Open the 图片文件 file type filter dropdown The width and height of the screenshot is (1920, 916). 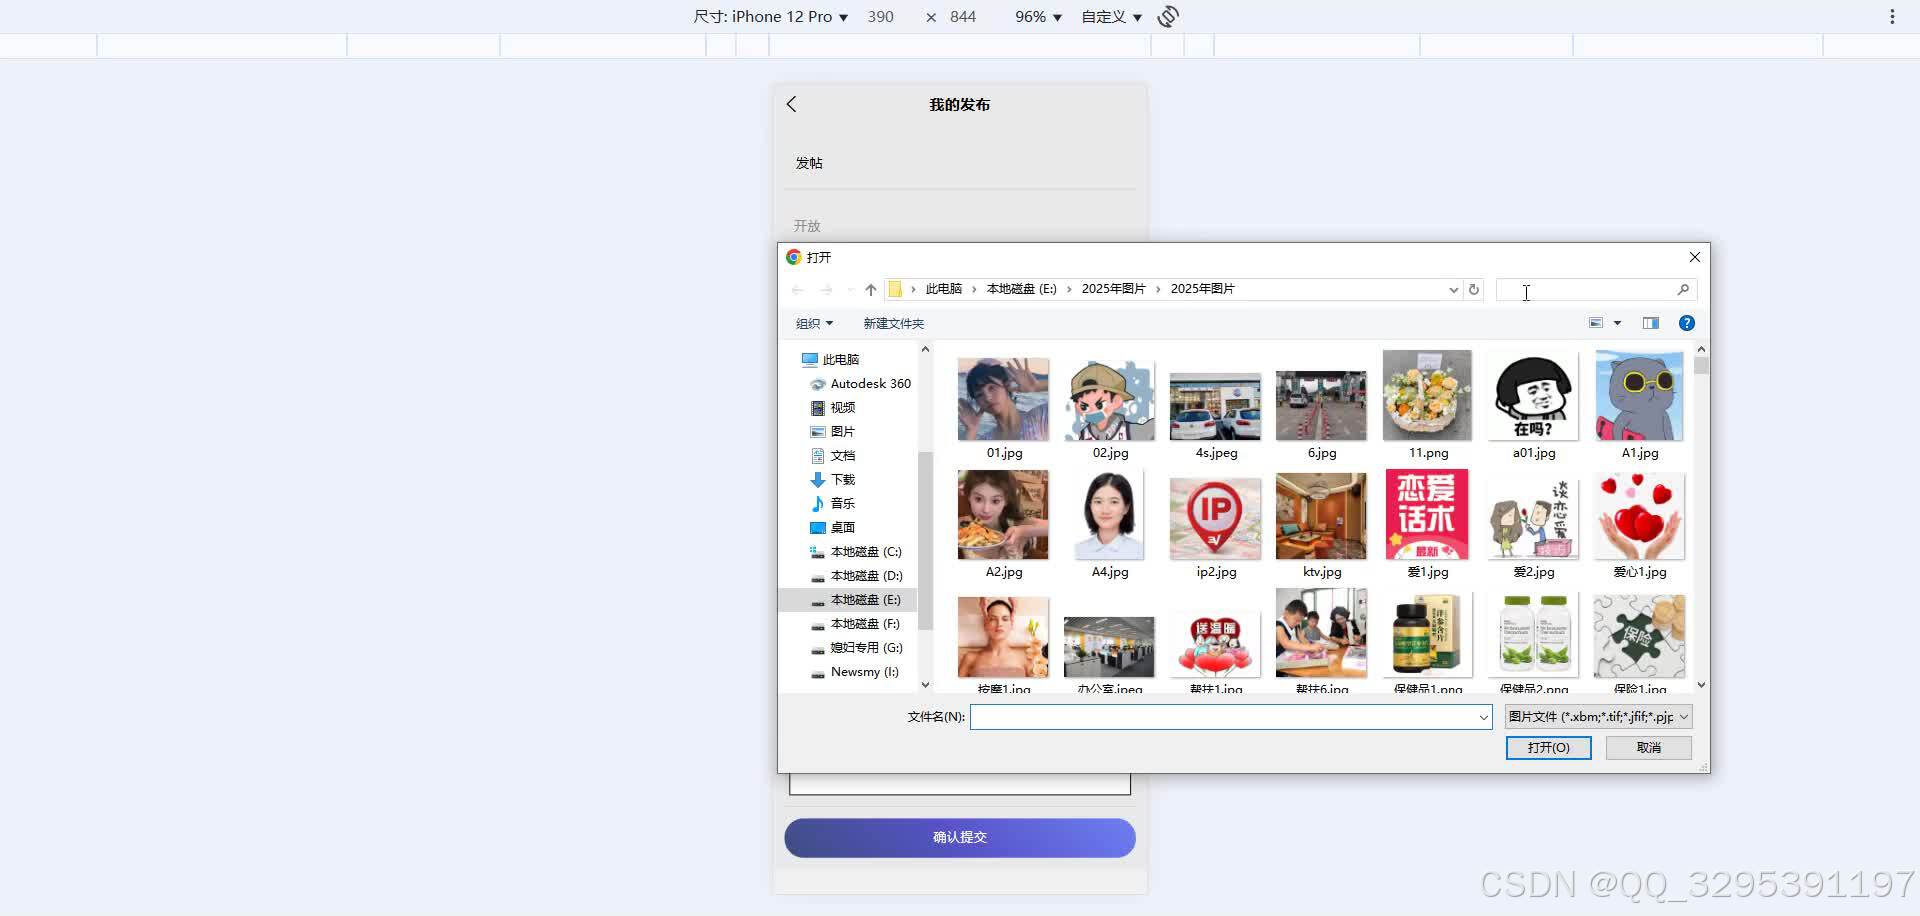pos(1596,716)
